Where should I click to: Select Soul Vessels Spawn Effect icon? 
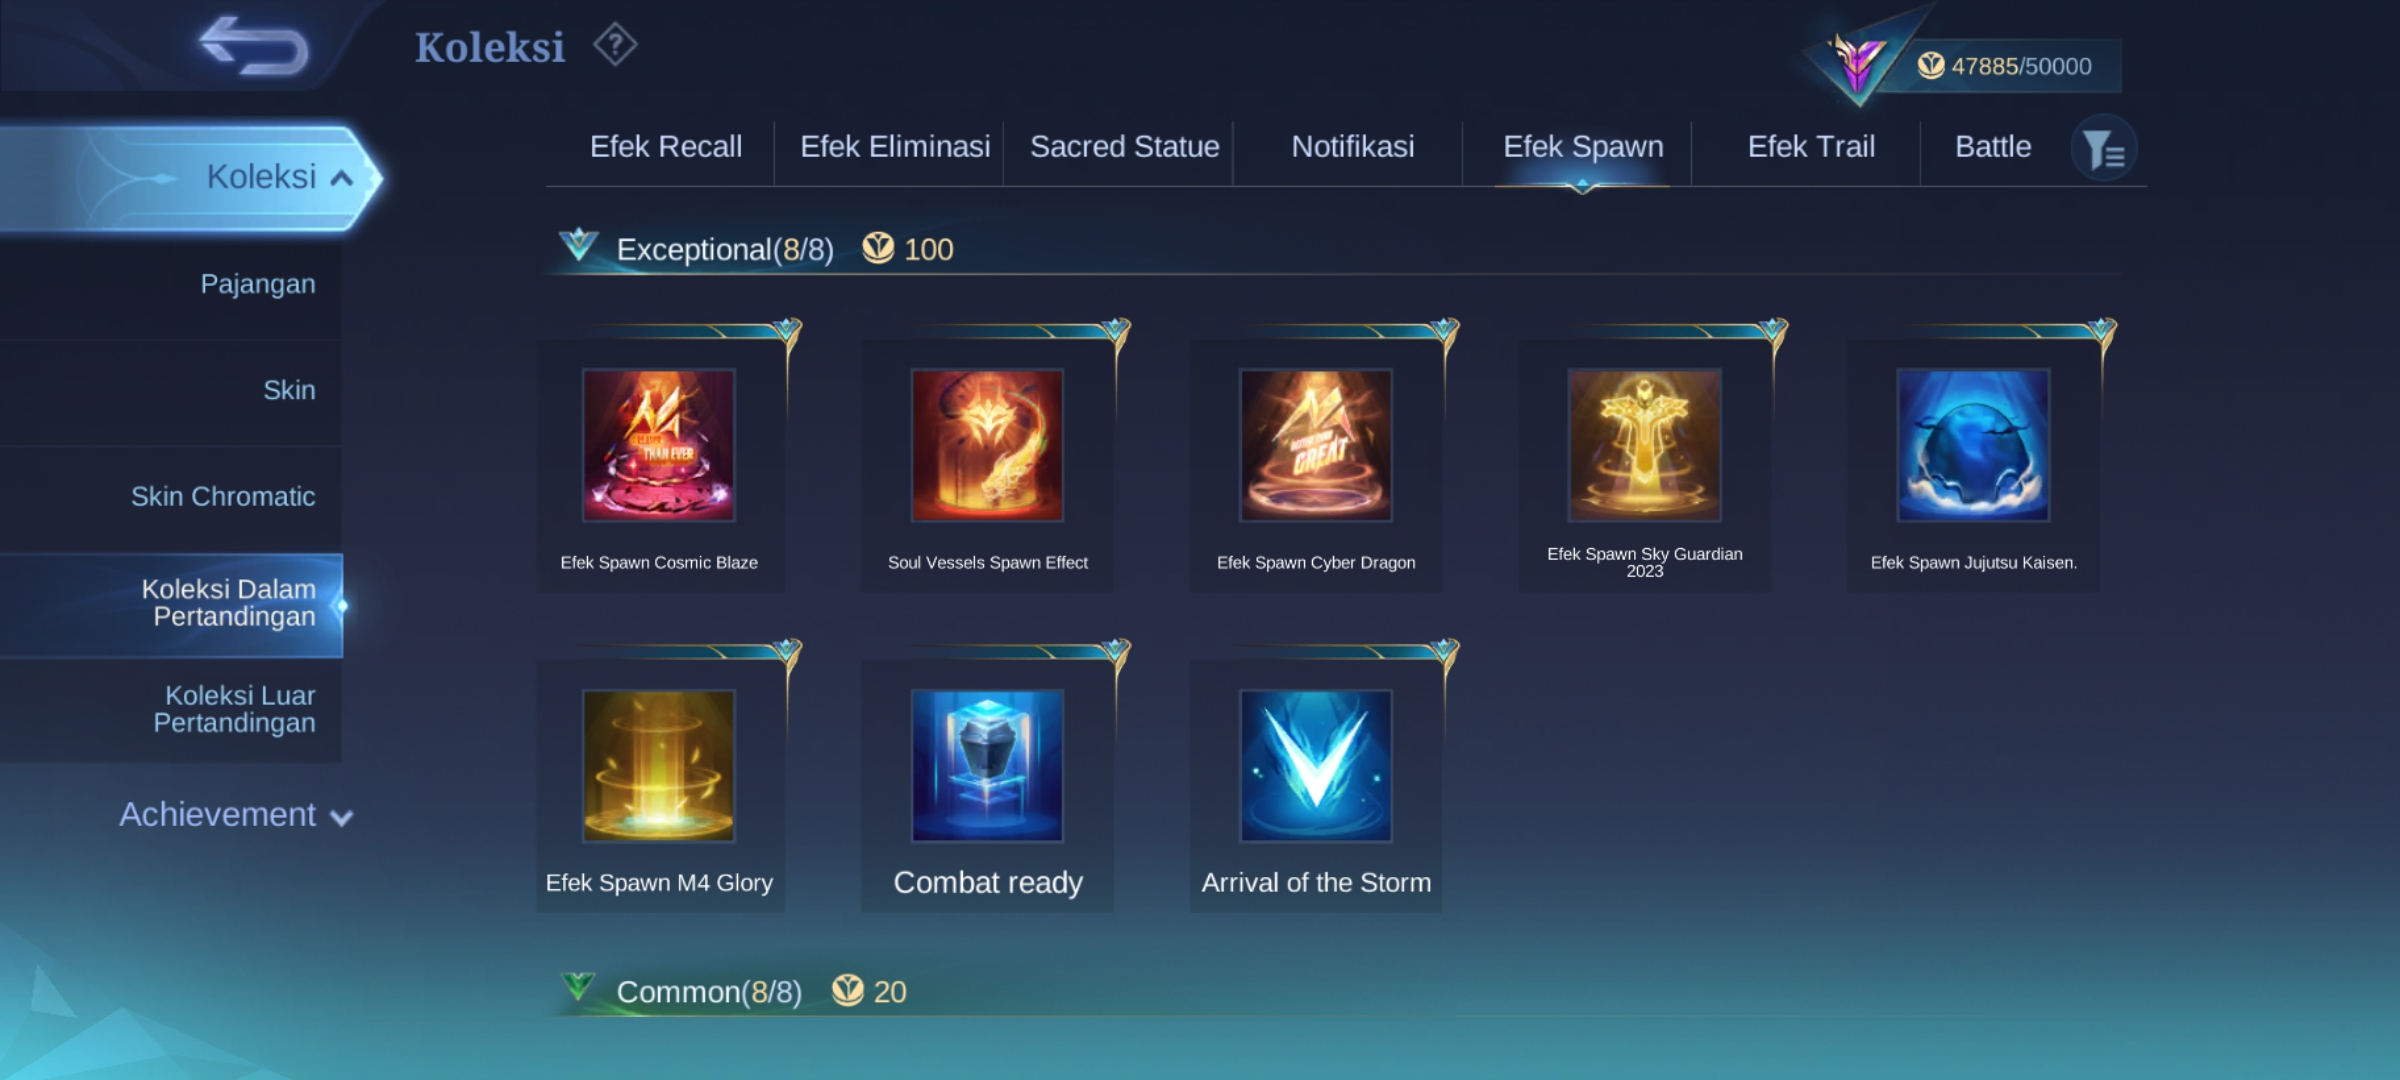pos(987,445)
